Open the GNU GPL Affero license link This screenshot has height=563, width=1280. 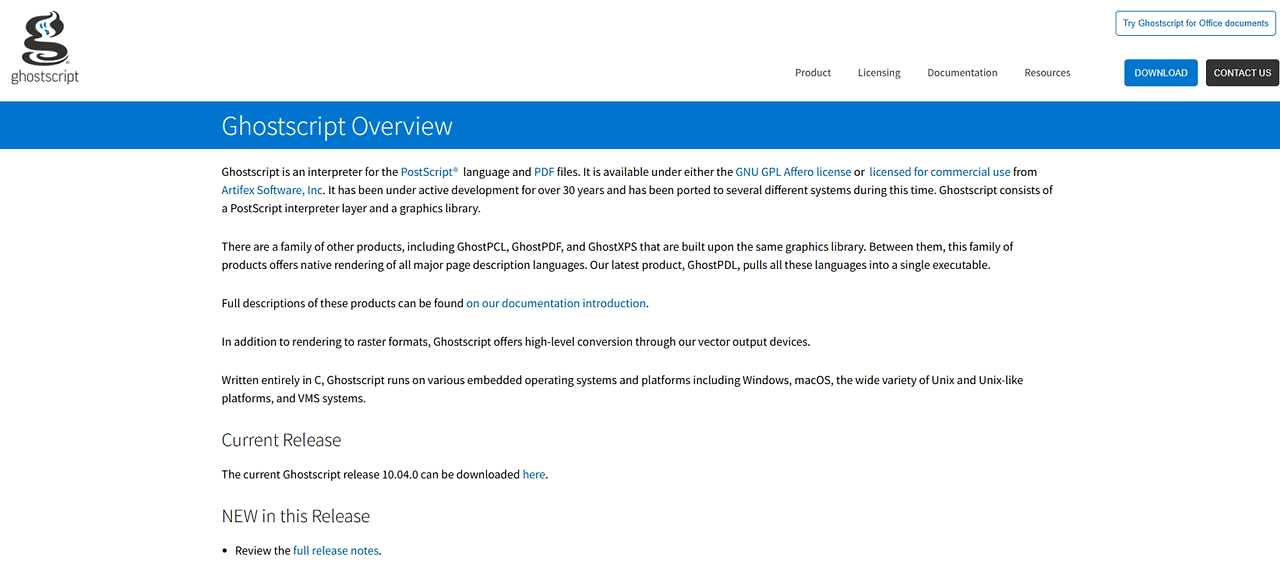pos(793,172)
